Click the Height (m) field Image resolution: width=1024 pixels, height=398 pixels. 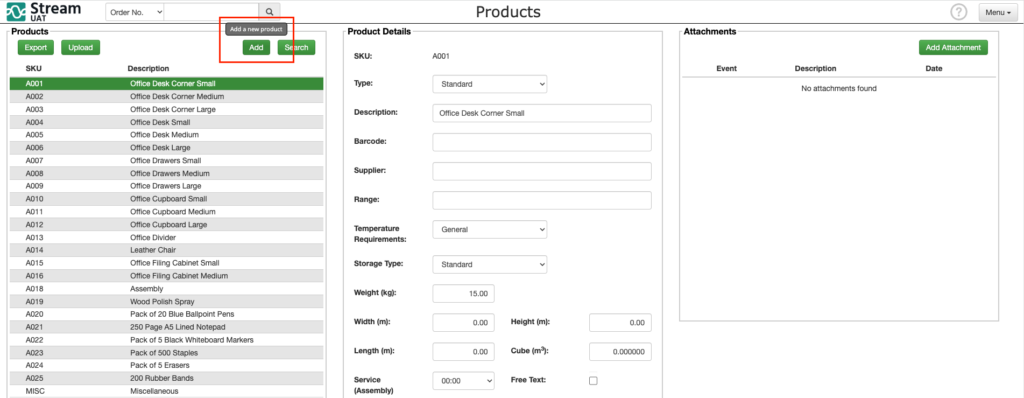[620, 322]
